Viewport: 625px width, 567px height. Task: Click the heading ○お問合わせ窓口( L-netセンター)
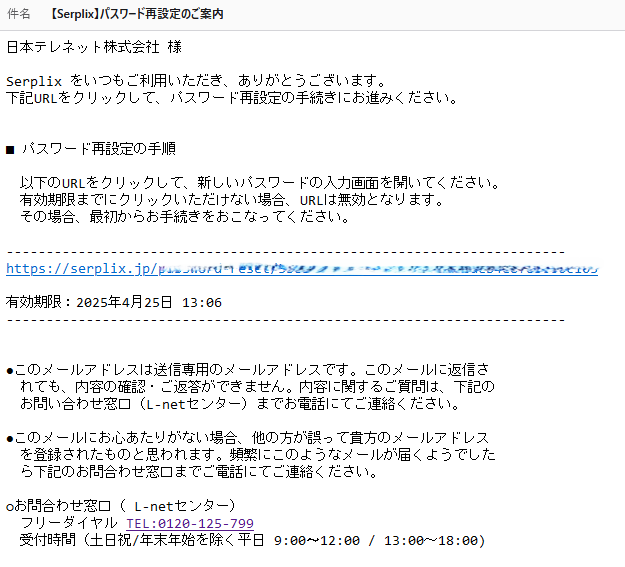tap(121, 506)
